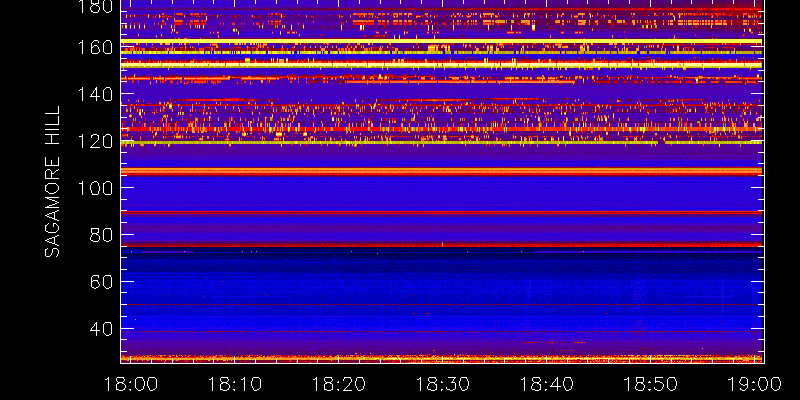Select the 18:00 time axis label
800x400 pixels.
point(131,384)
